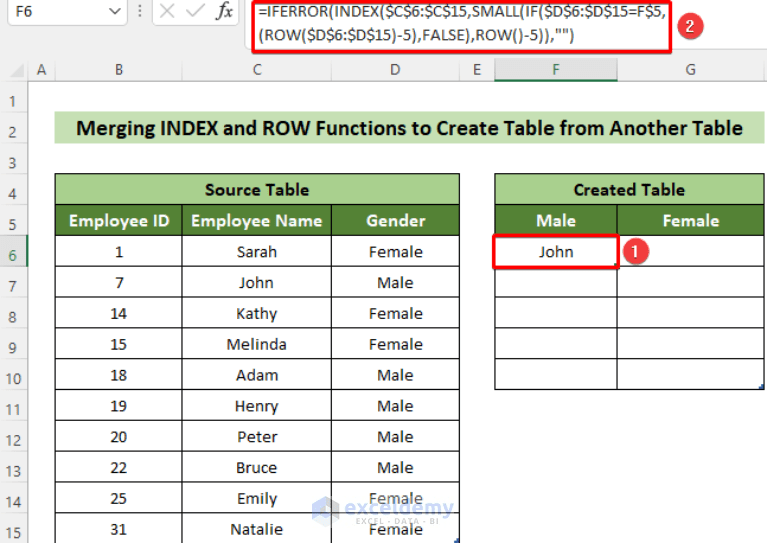Select the 'Henry' name cell
This screenshot has width=767, height=543.
[257, 406]
